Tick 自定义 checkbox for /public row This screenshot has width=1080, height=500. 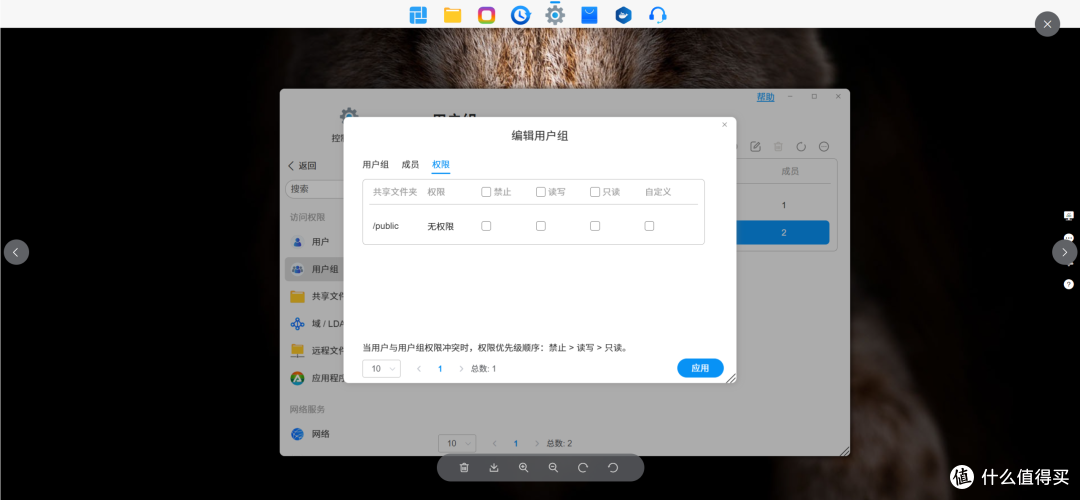point(650,226)
